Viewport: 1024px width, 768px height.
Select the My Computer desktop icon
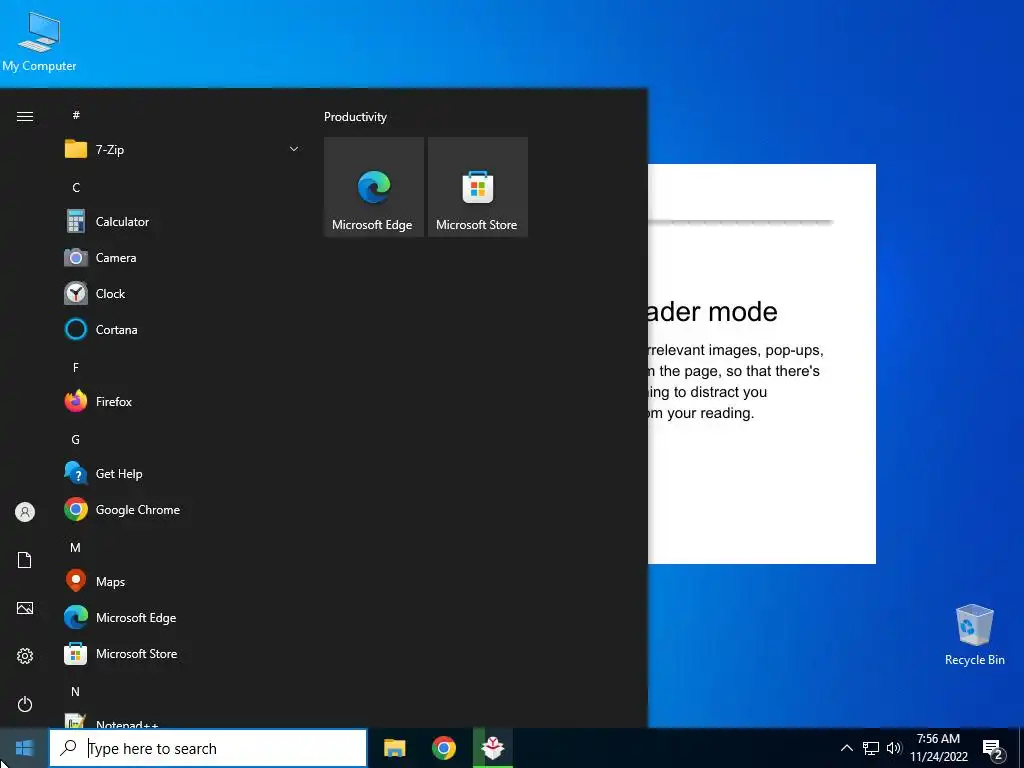[39, 42]
